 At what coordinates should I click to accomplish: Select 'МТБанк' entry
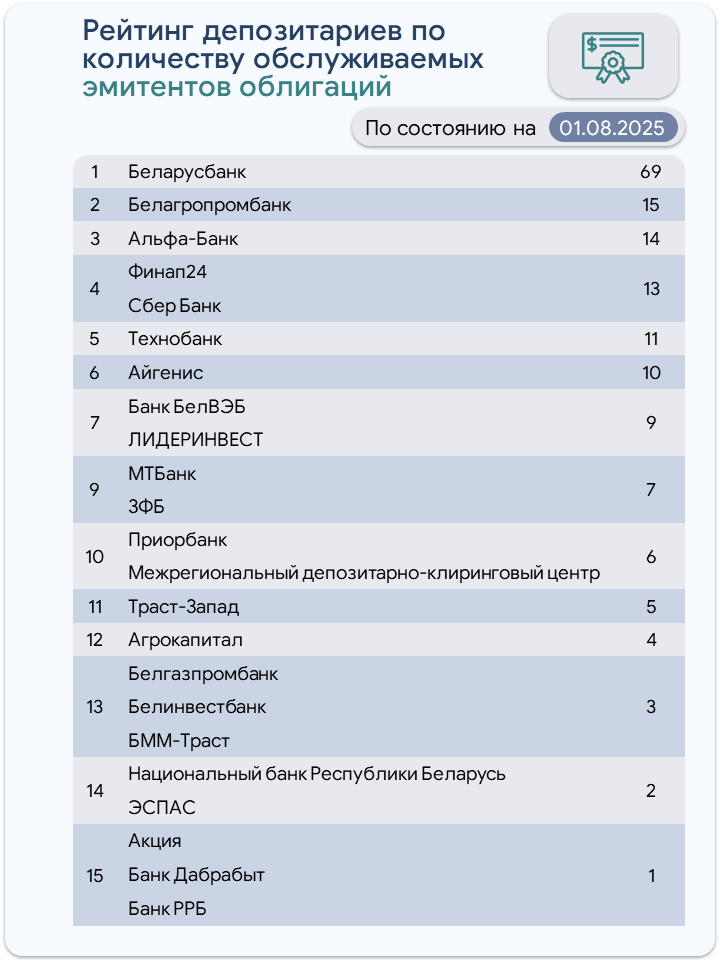pos(162,473)
